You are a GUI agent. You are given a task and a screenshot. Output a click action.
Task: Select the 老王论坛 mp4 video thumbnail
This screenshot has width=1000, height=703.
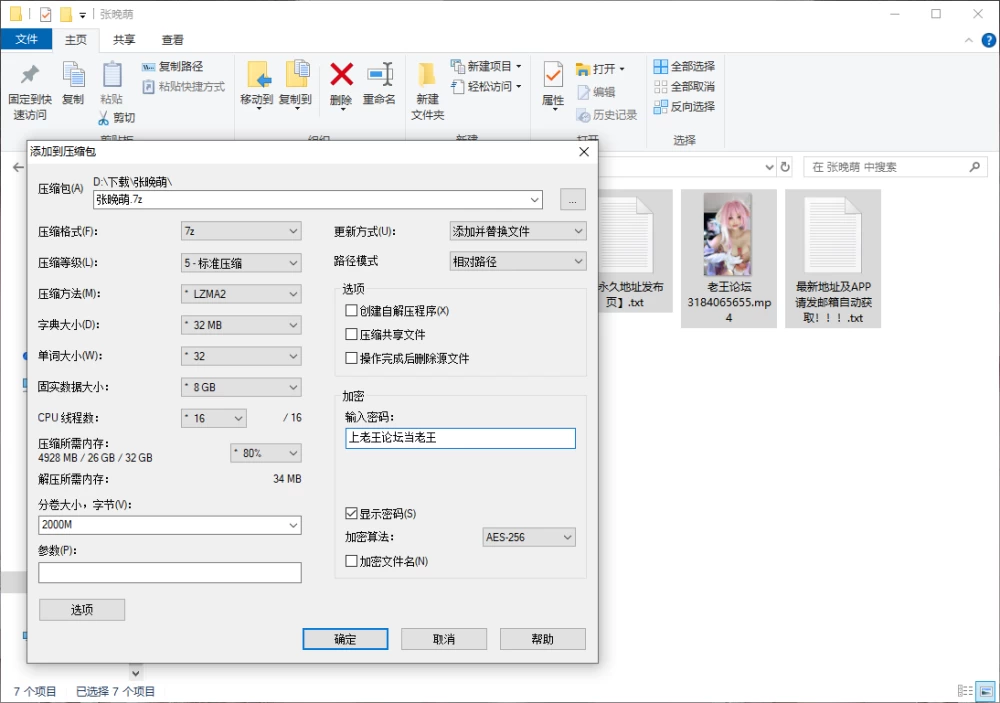pyautogui.click(x=728, y=234)
